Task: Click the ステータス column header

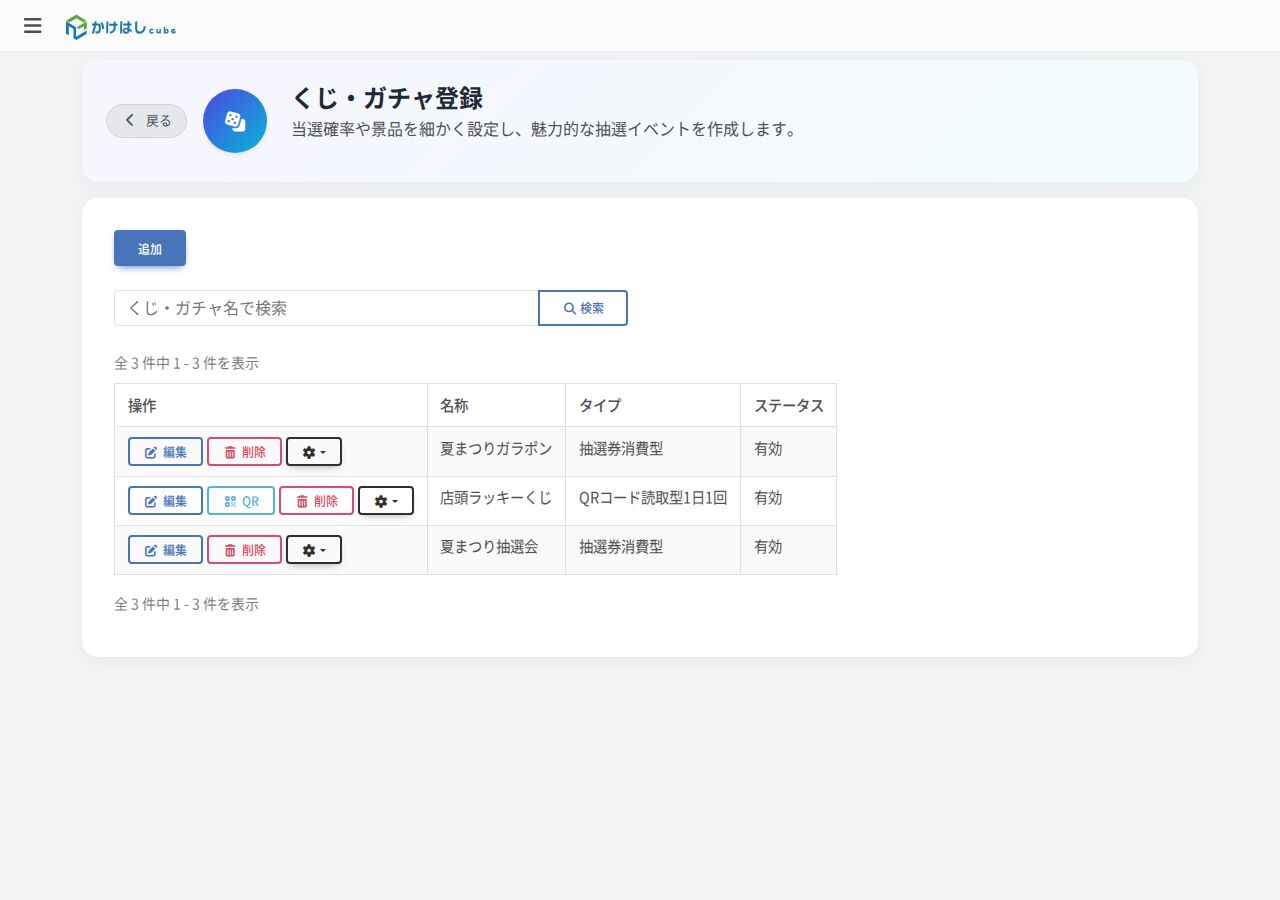Action: pos(788,405)
